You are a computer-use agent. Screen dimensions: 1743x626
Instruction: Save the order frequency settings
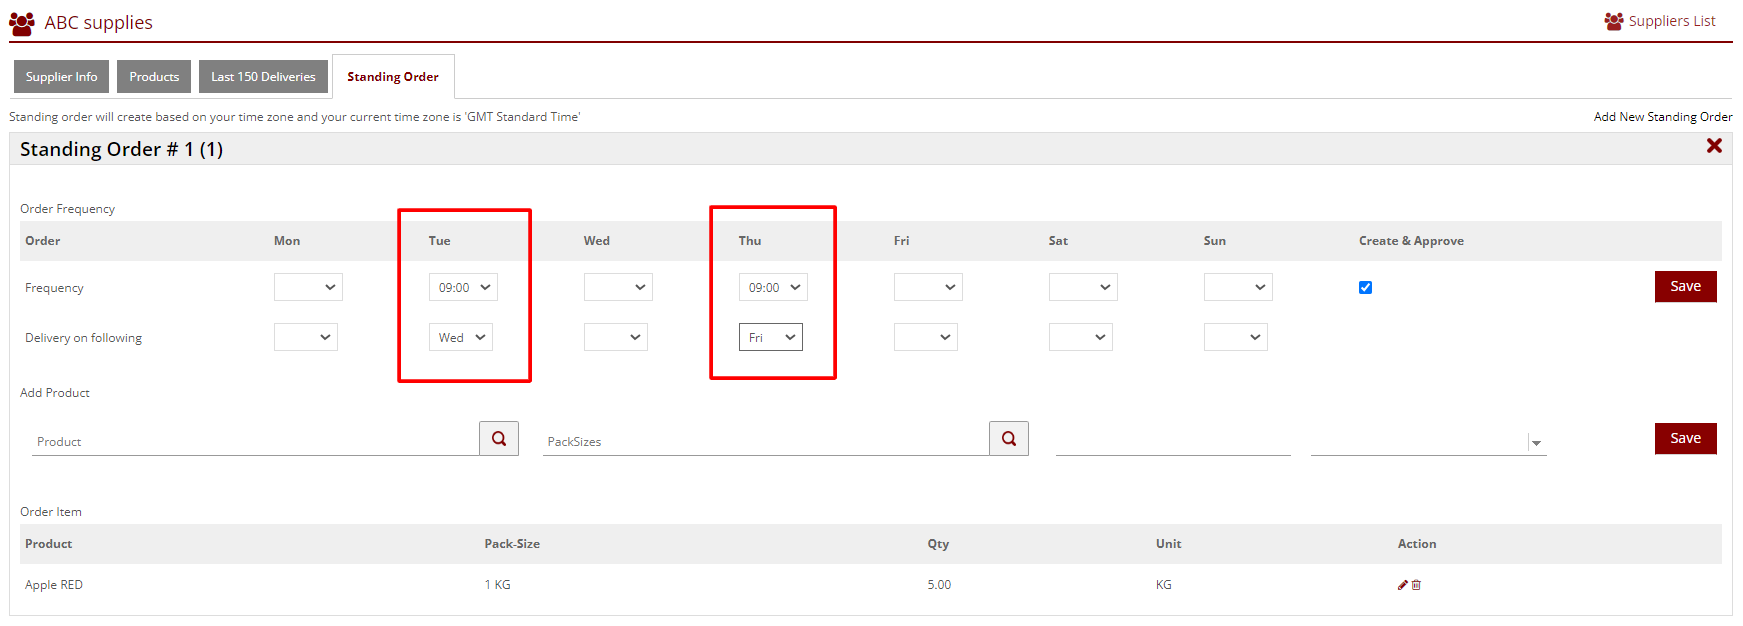[1684, 287]
